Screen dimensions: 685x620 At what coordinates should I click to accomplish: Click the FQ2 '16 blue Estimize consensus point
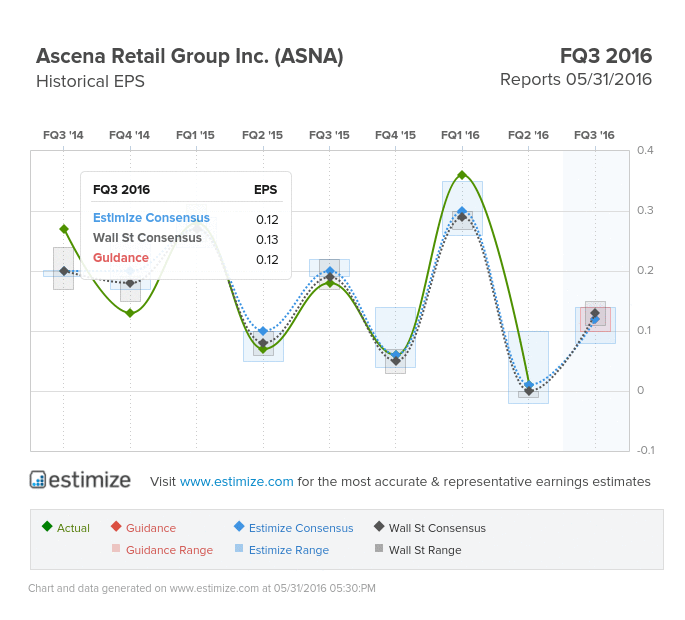click(x=529, y=385)
